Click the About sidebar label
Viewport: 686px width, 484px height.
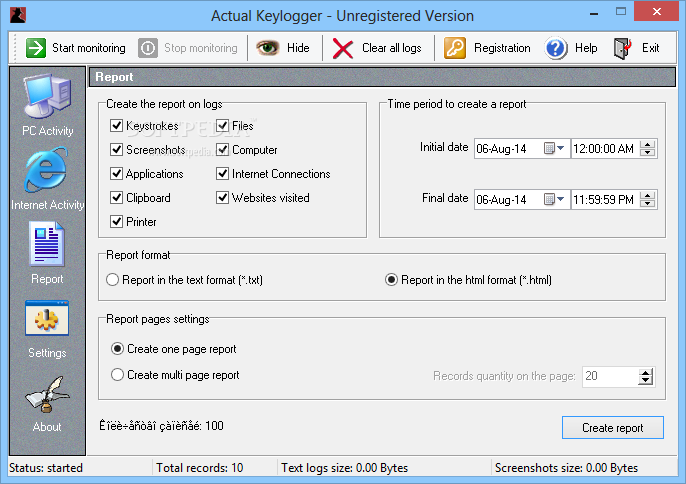(x=47, y=427)
